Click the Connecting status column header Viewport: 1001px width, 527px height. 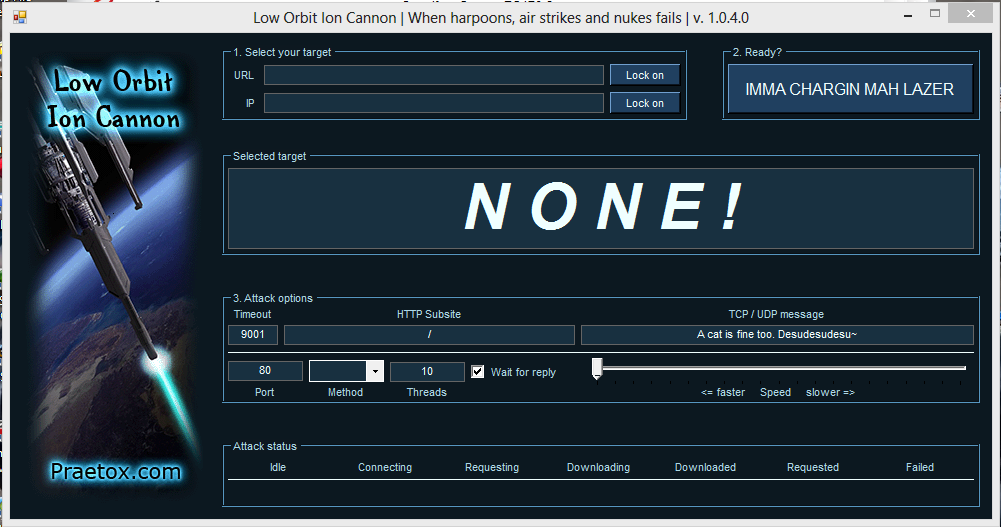point(385,467)
